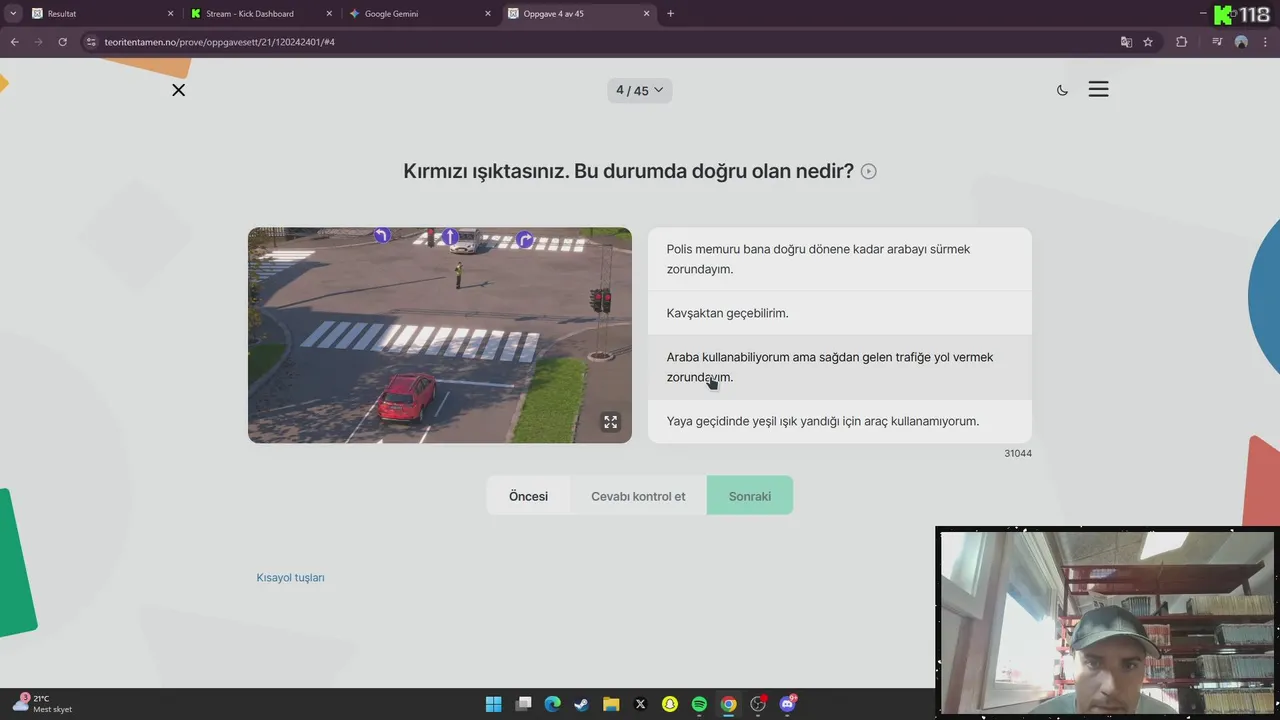Go to next question with Sonraki
1280x720 pixels.
point(750,496)
